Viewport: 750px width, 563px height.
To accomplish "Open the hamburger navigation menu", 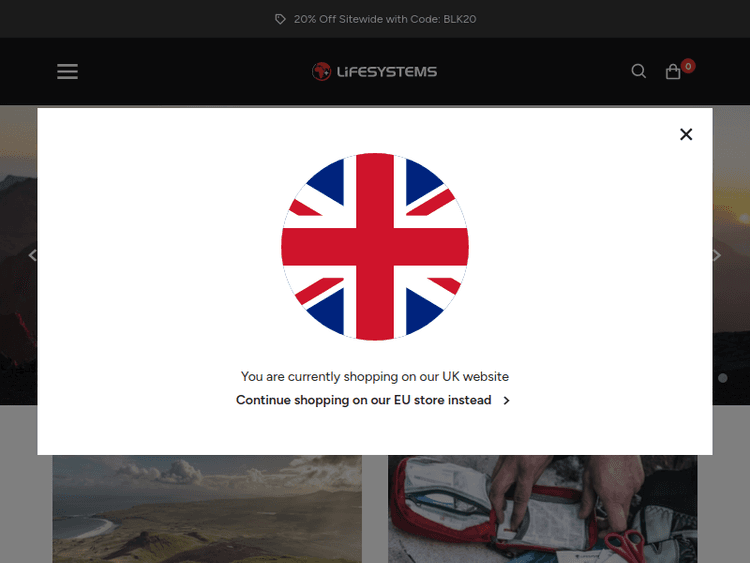I will (x=67, y=71).
